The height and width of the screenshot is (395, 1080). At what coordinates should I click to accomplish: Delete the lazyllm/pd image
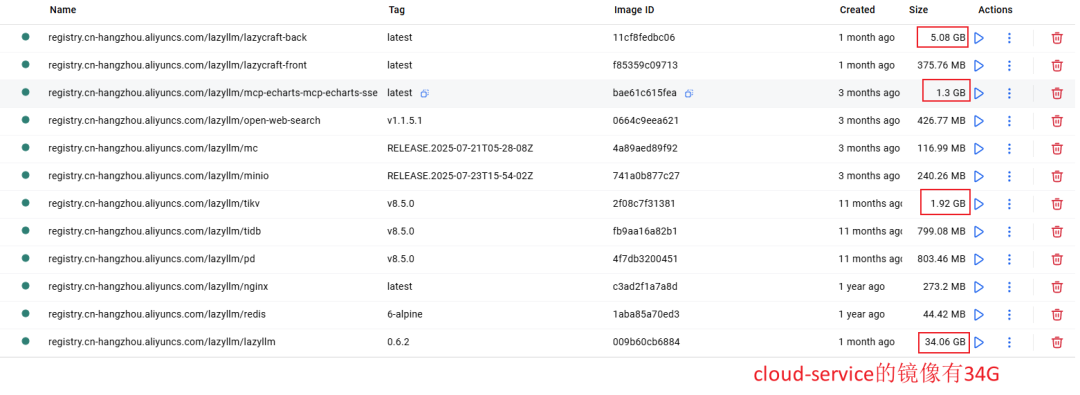pos(1057,259)
